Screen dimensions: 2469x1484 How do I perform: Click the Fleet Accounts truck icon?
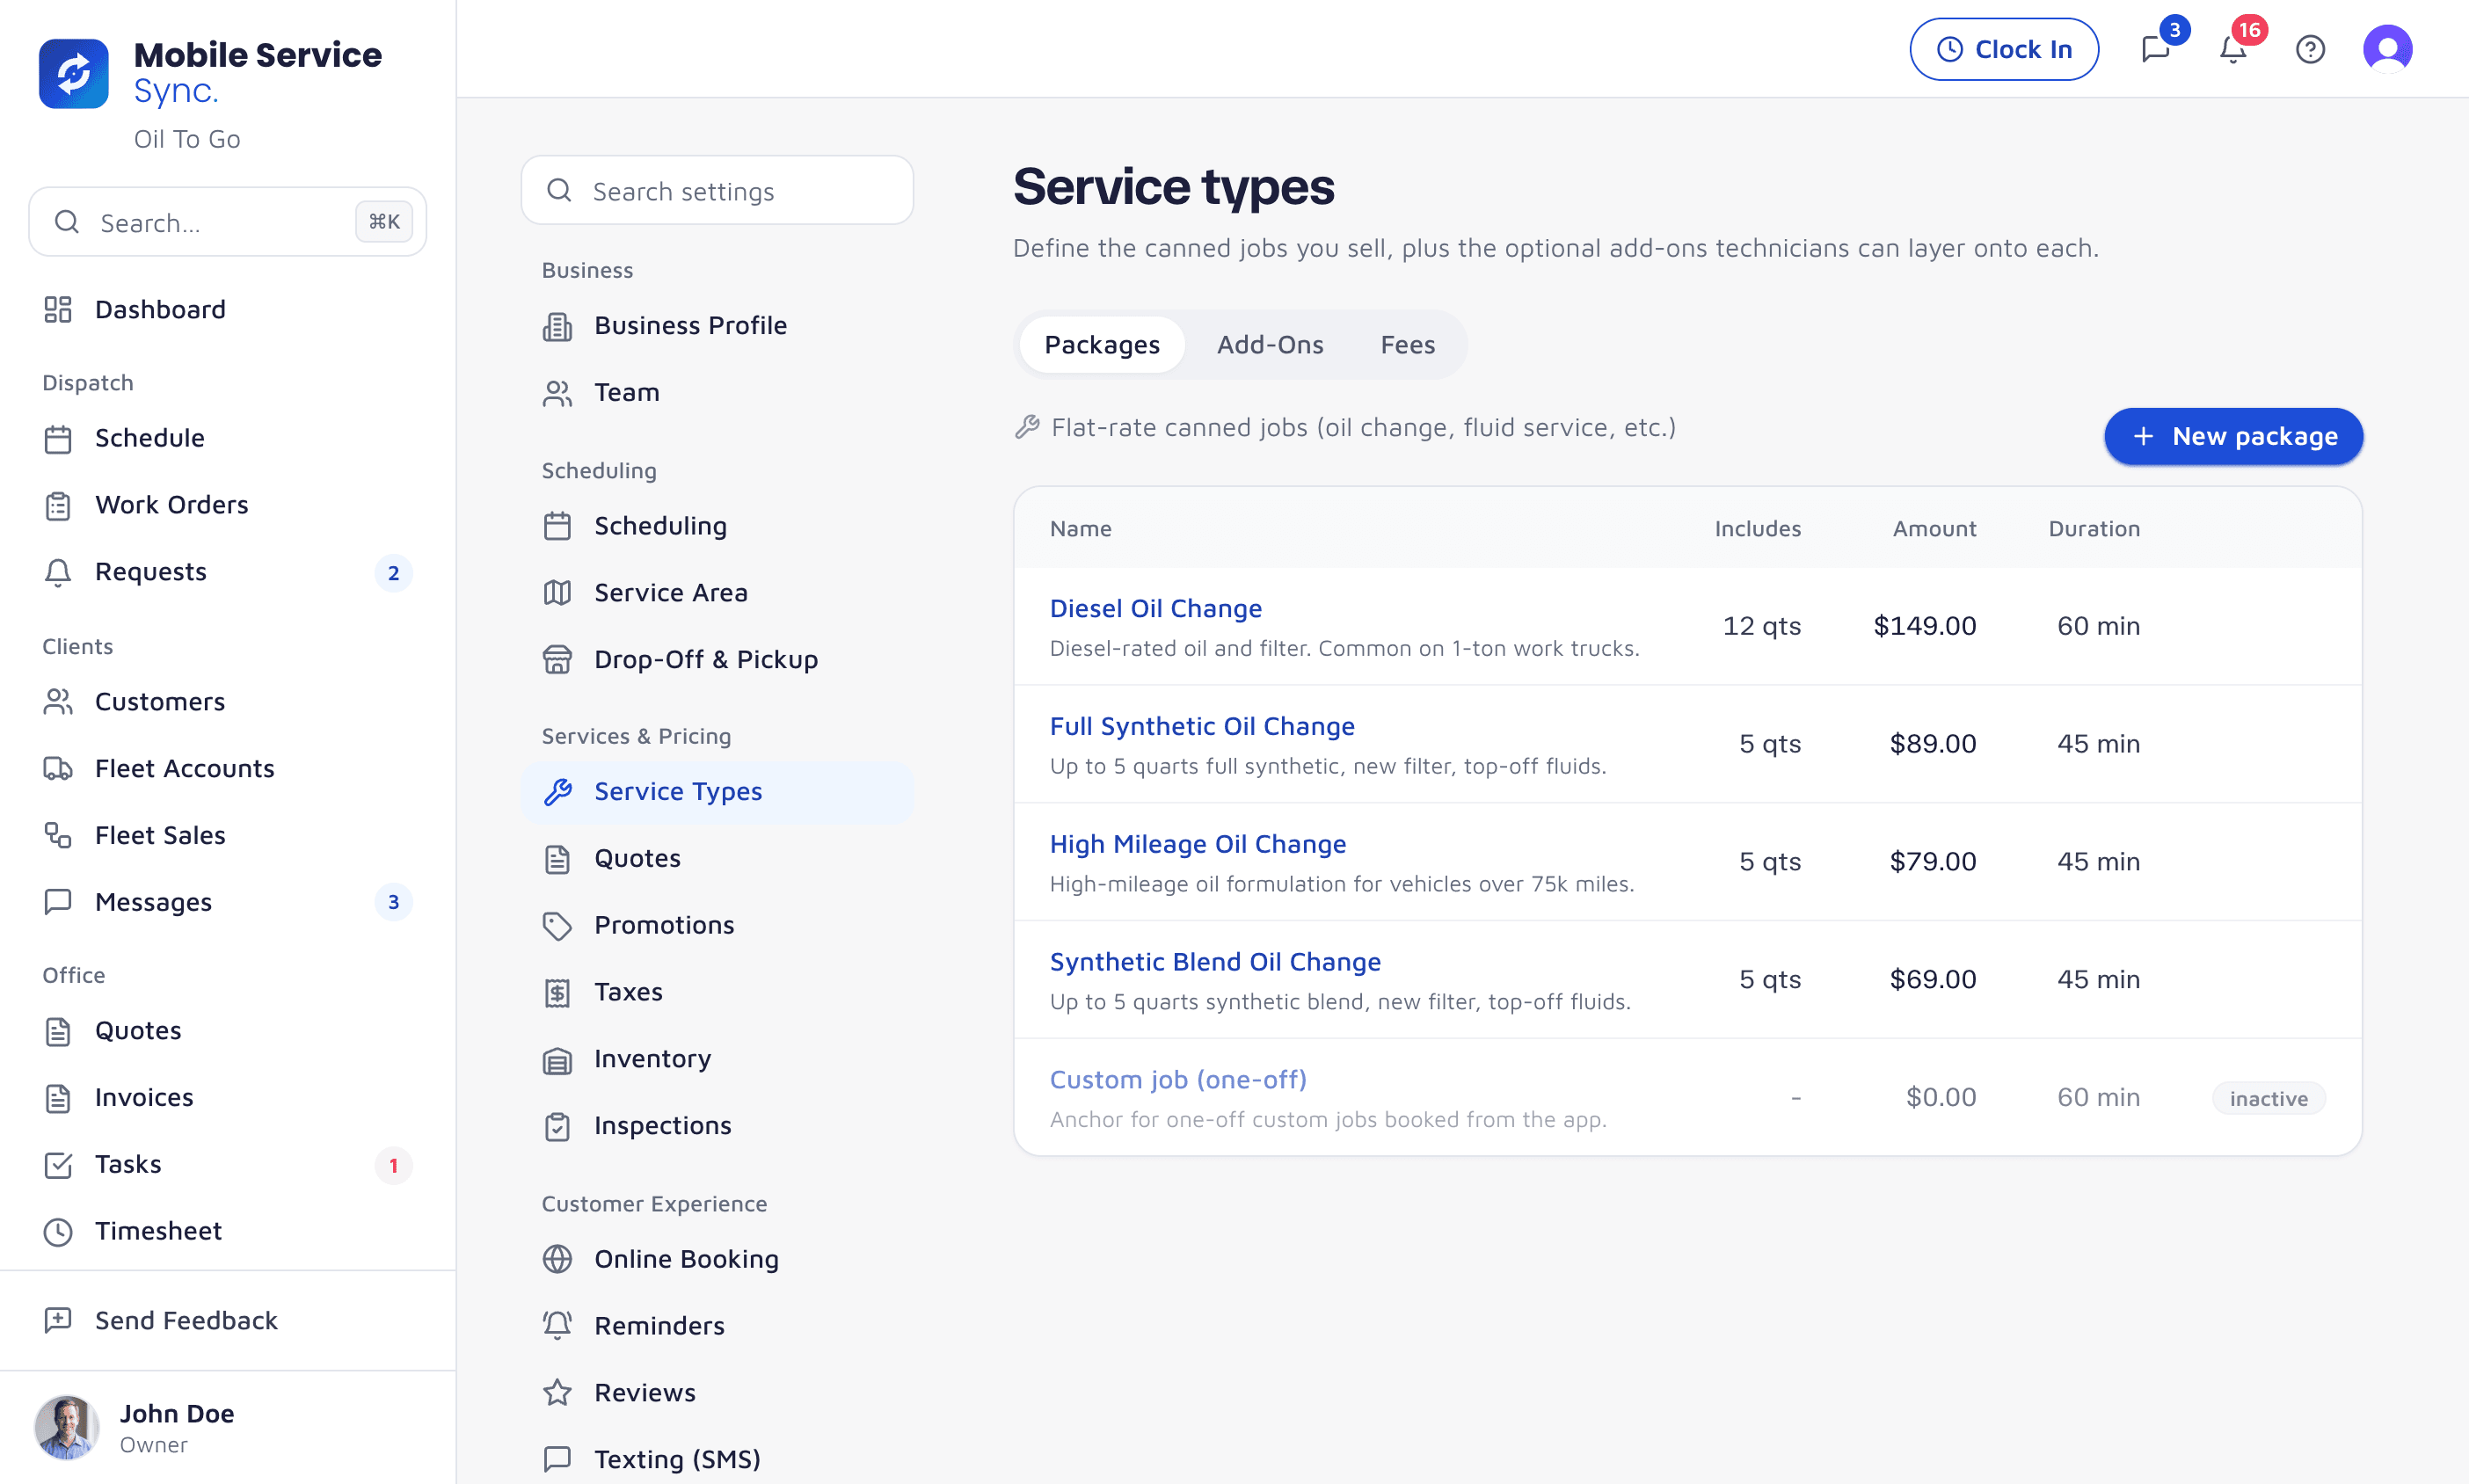58,768
